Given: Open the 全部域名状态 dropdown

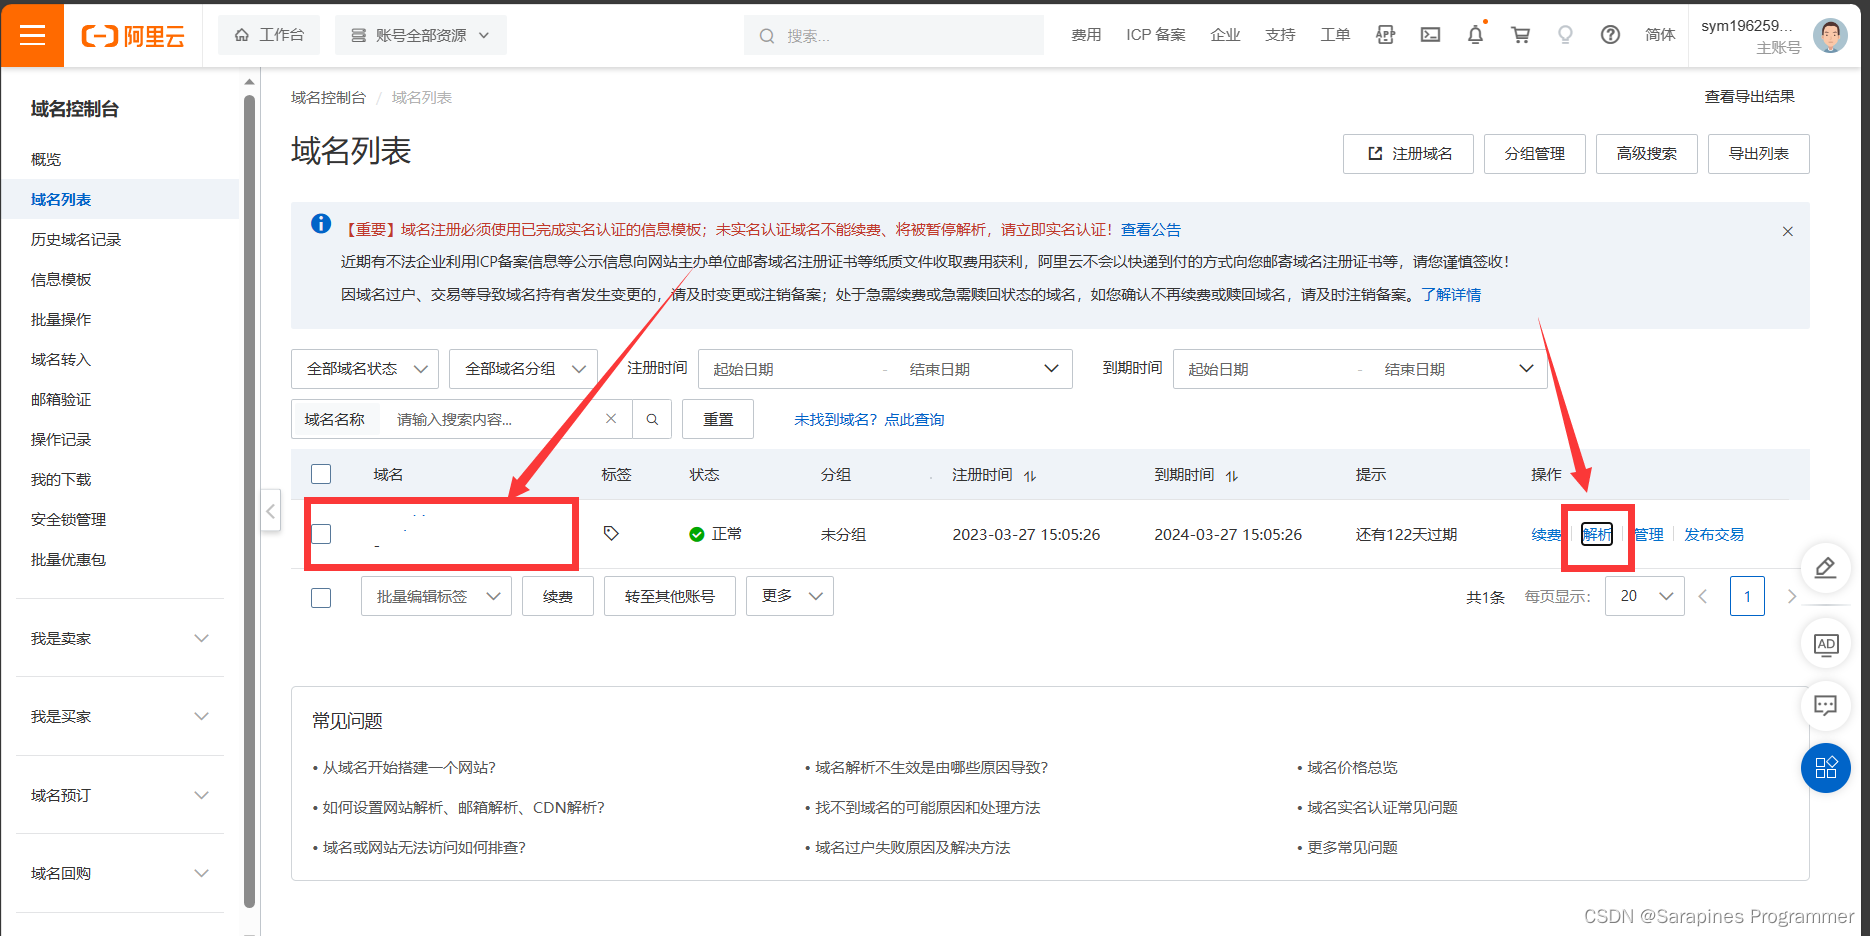Looking at the screenshot, I should [364, 368].
